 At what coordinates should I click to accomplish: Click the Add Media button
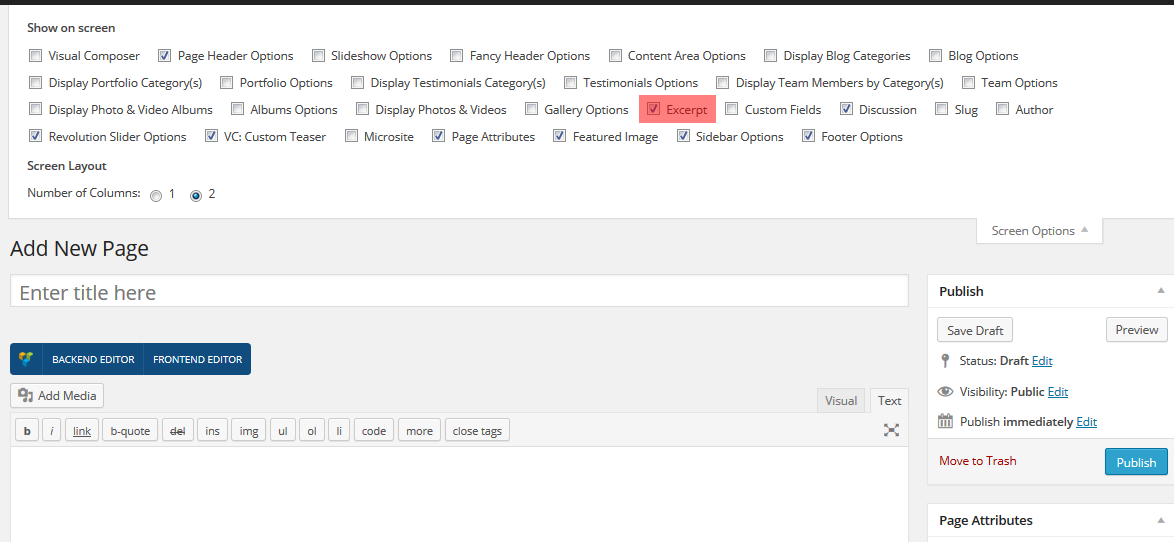(x=57, y=396)
